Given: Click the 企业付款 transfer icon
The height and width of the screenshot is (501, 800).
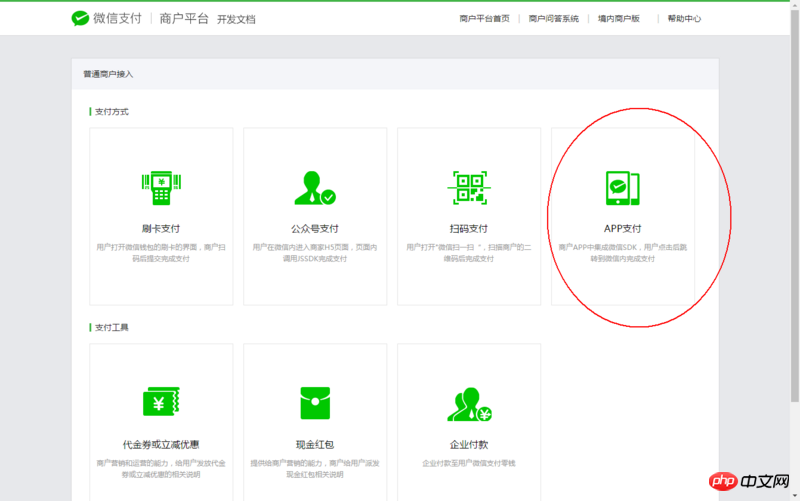Looking at the screenshot, I should point(468,403).
